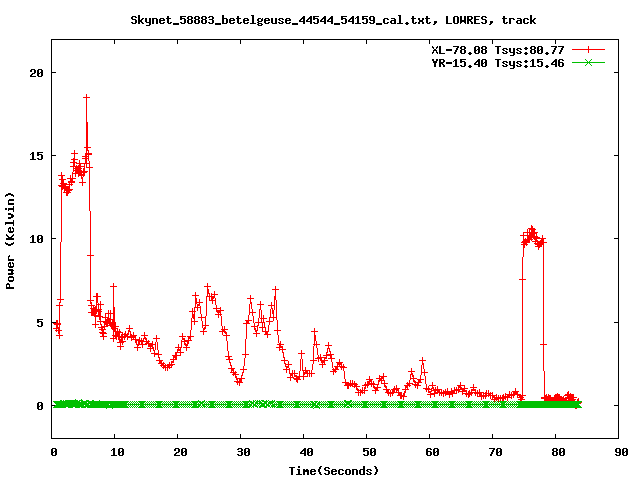Click the plot title Skynet_58883_betelgeuse filename

pos(333,20)
